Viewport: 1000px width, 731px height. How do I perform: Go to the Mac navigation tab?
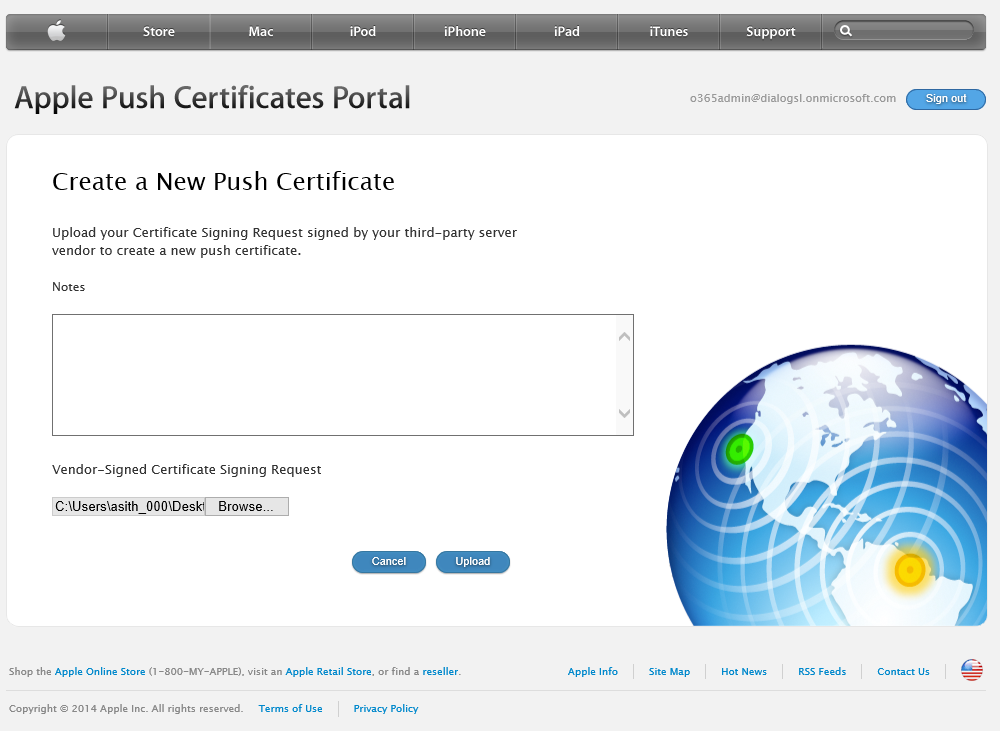coord(261,31)
